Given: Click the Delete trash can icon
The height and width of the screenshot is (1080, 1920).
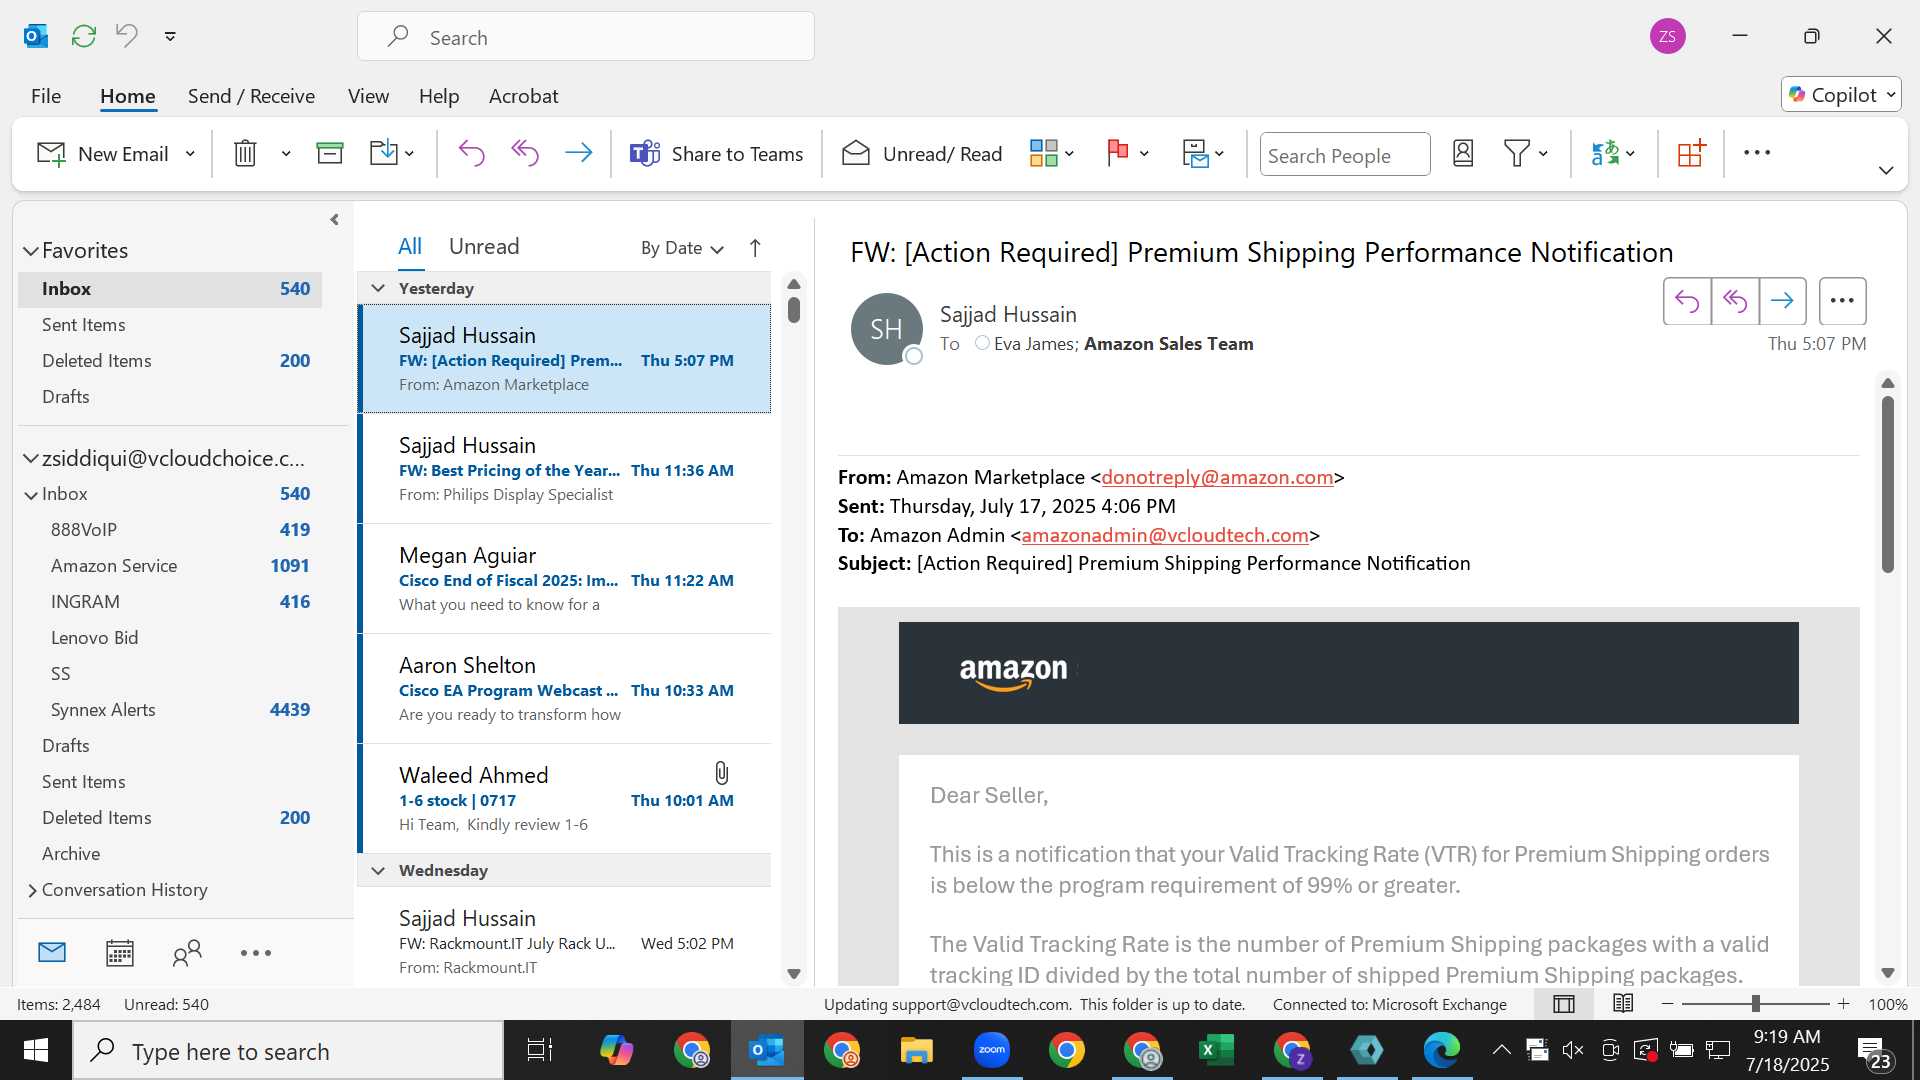Looking at the screenshot, I should [x=245, y=153].
